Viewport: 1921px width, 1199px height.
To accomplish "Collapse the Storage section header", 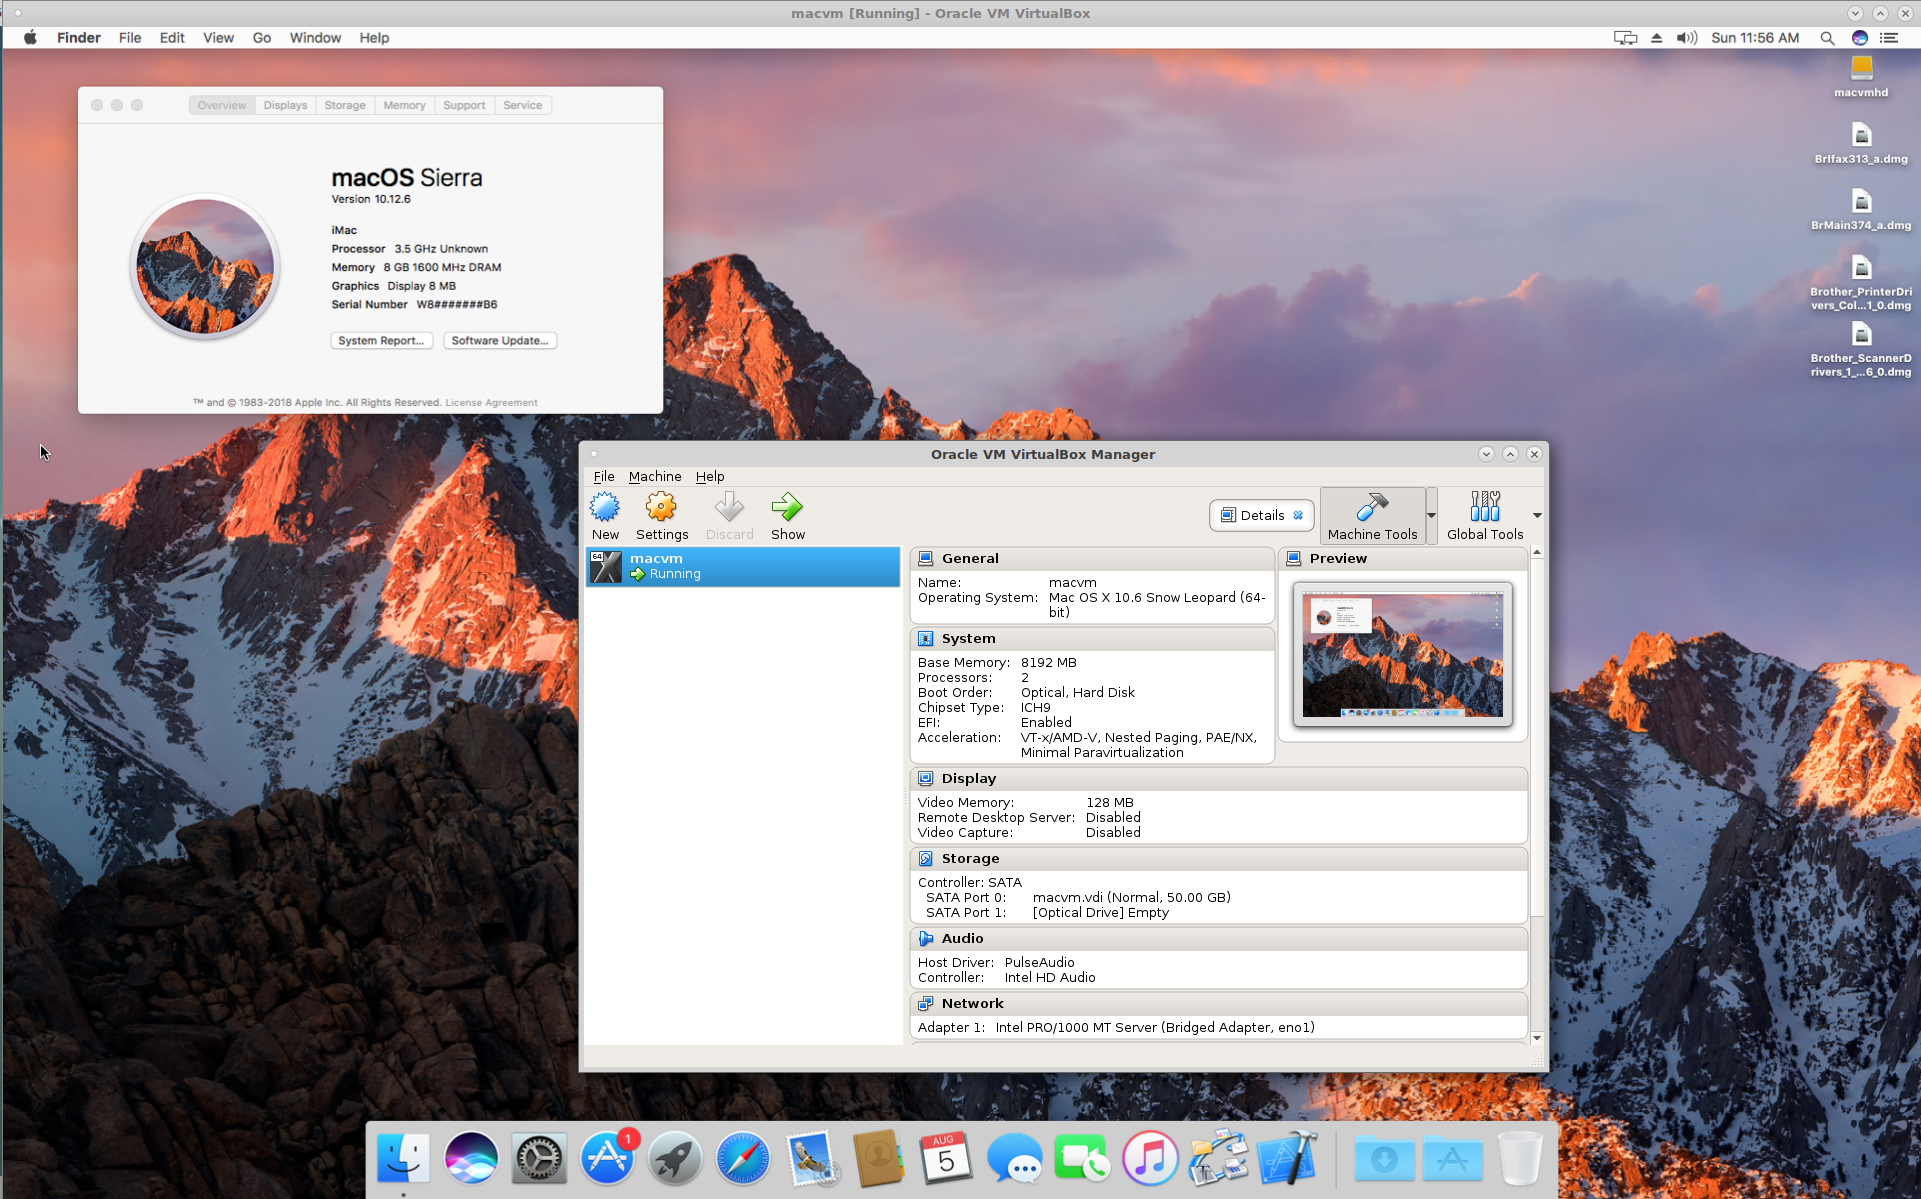I will pos(969,859).
